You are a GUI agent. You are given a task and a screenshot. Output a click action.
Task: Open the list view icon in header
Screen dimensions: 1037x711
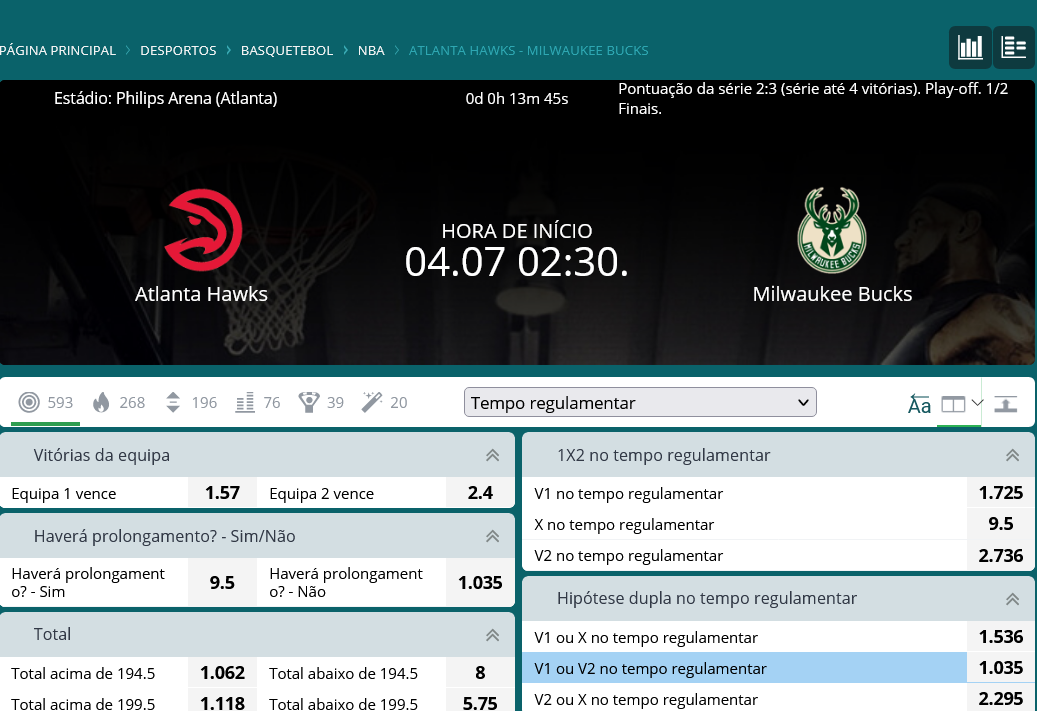(x=1014, y=48)
